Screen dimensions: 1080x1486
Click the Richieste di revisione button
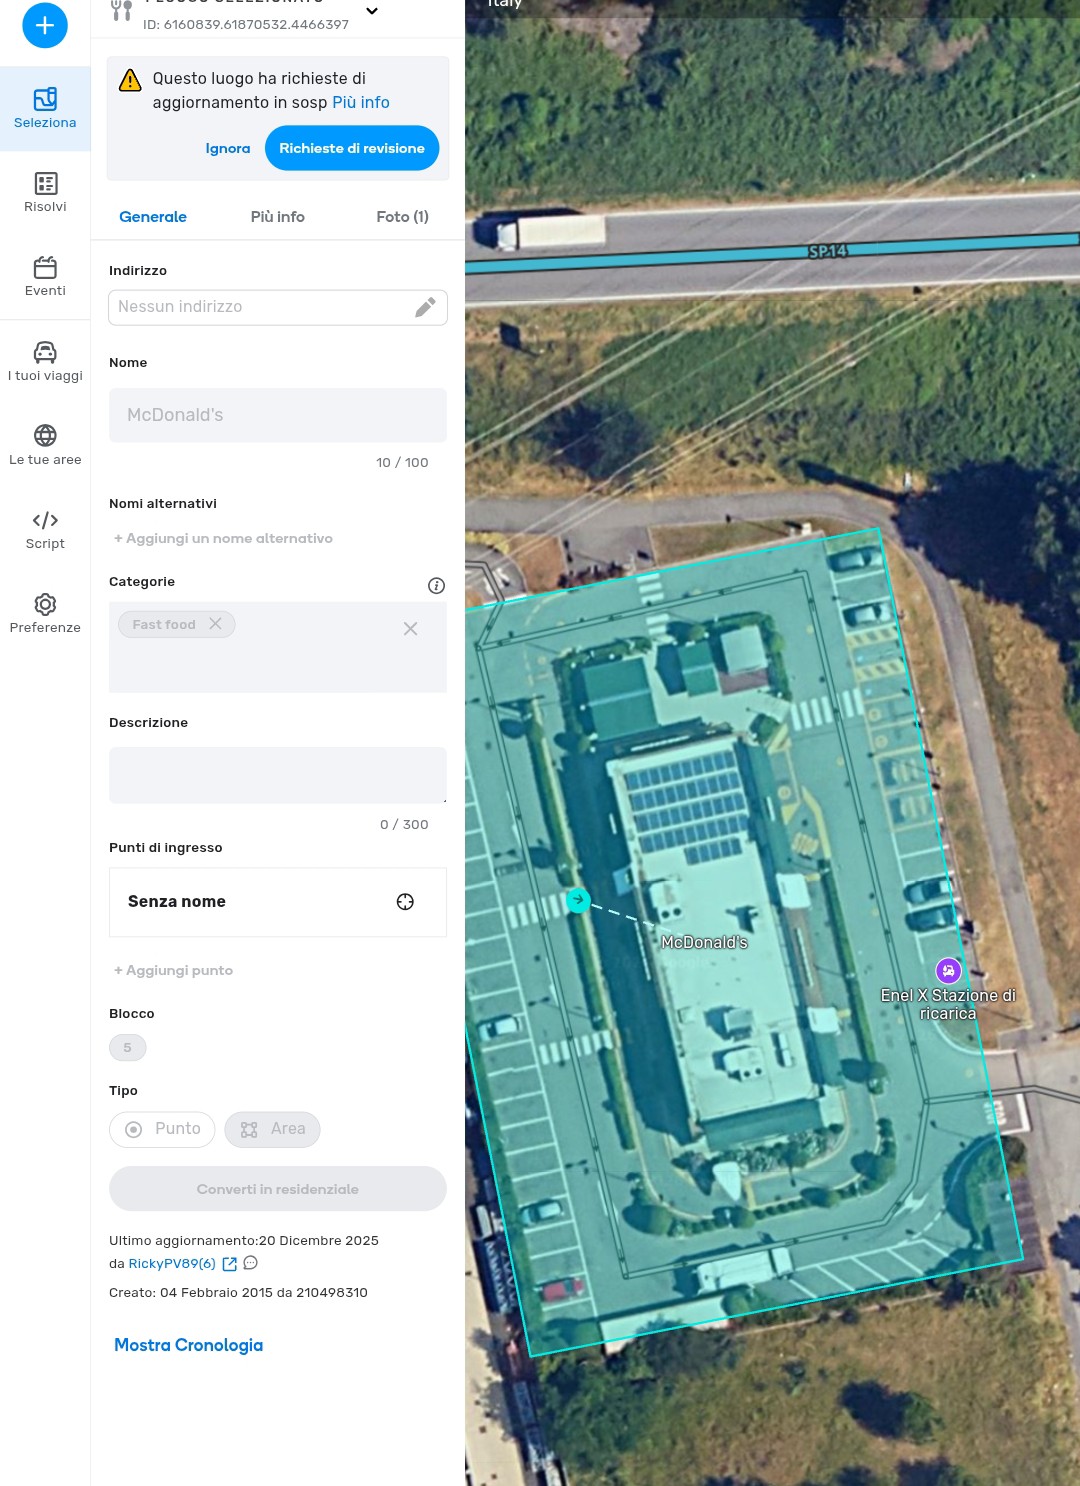coord(352,148)
